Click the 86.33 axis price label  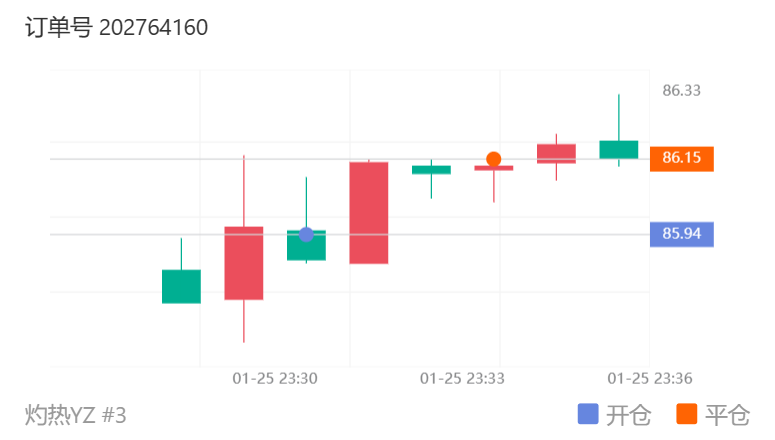coord(681,90)
